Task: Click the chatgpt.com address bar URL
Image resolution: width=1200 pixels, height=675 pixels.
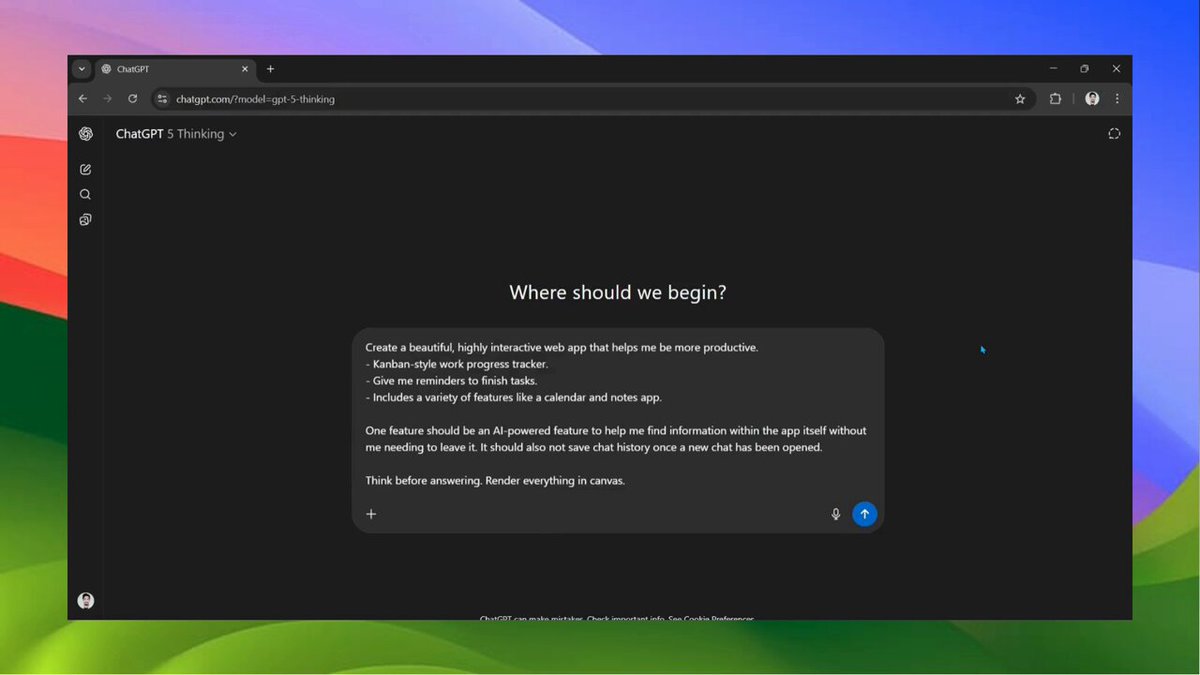Action: pos(255,99)
